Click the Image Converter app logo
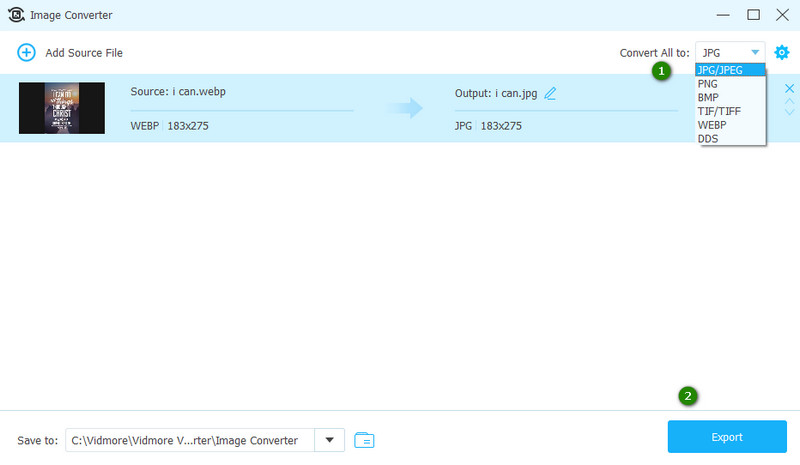 pos(17,14)
